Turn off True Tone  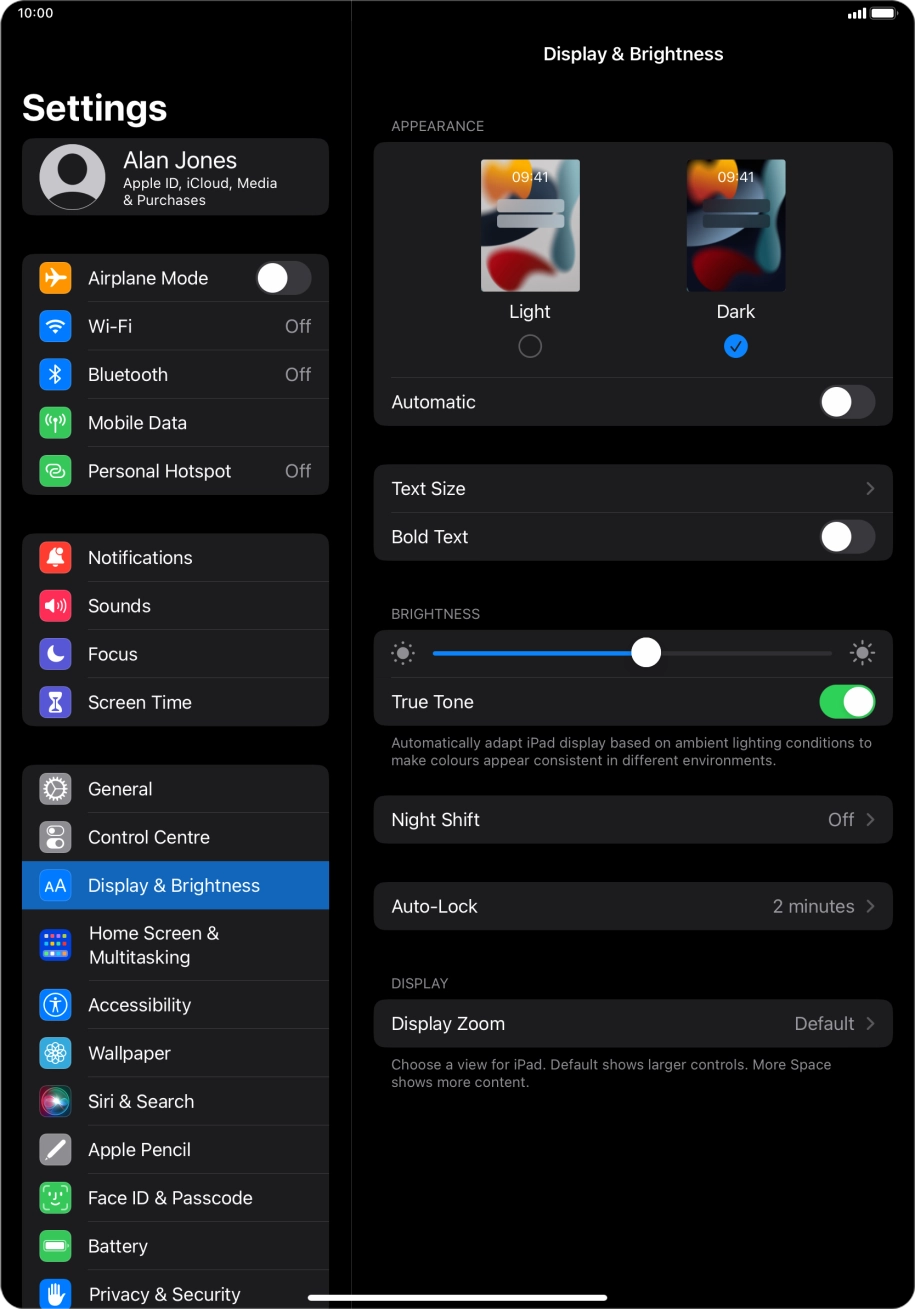pos(847,702)
